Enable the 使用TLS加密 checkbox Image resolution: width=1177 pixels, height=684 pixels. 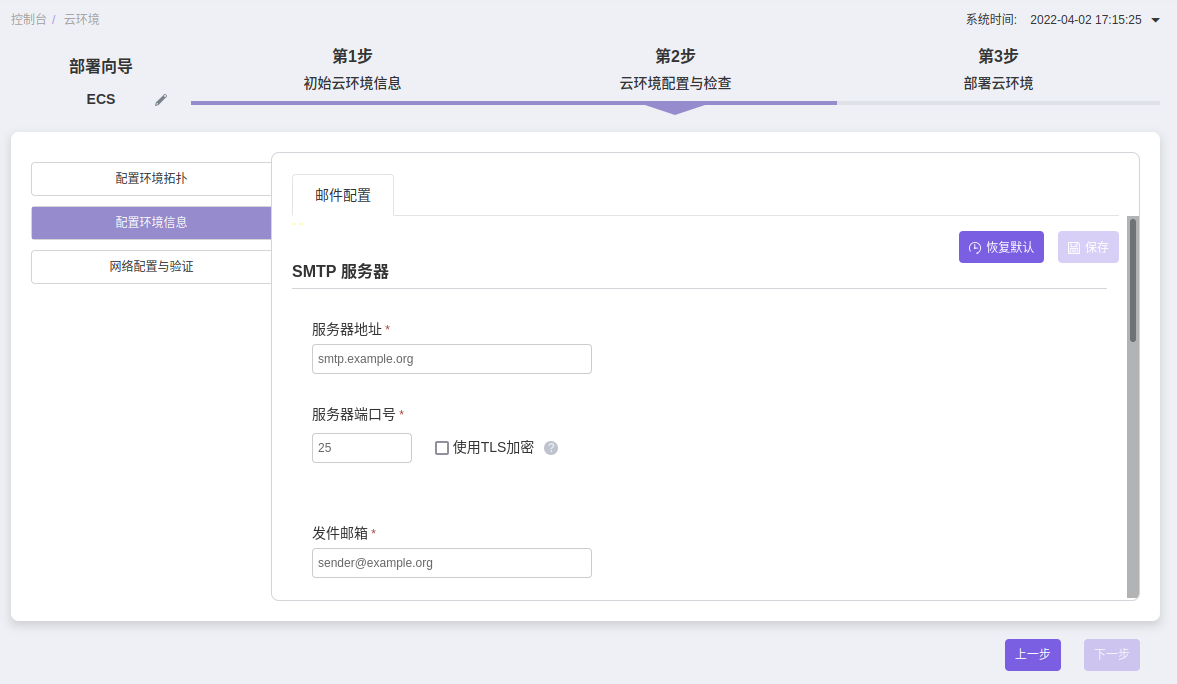(x=442, y=448)
